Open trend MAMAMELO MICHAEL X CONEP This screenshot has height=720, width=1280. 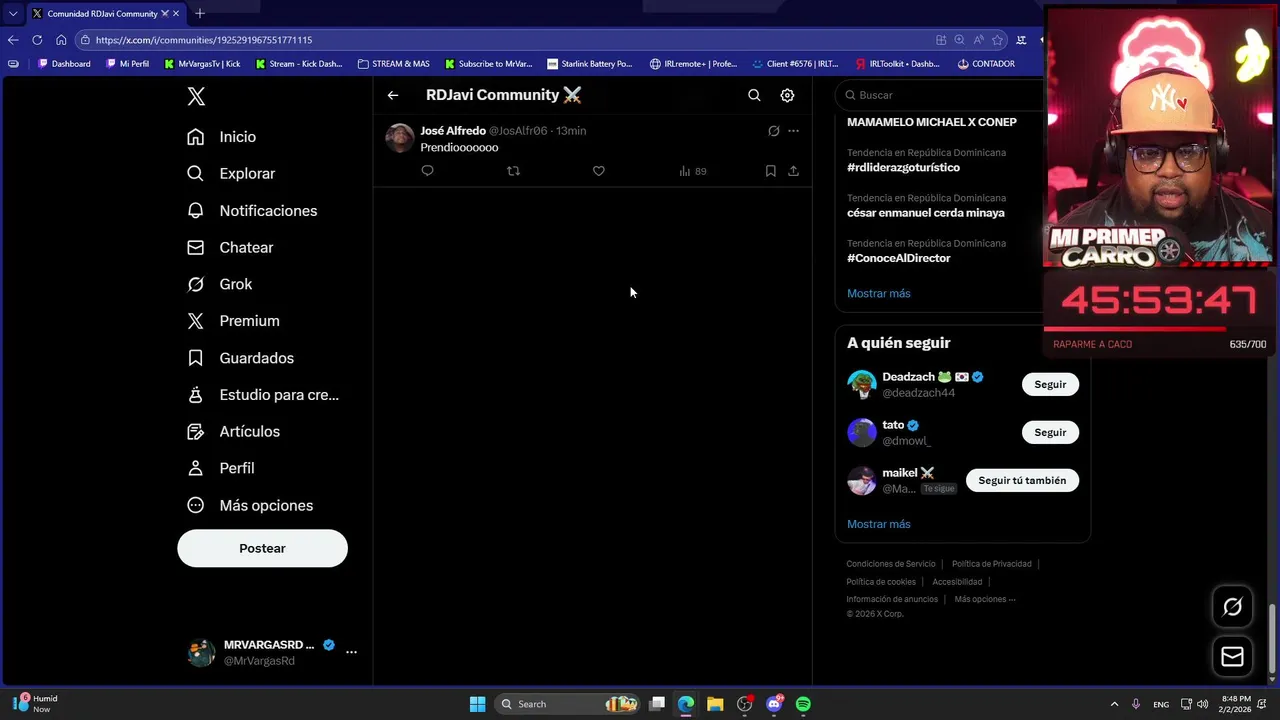[932, 122]
